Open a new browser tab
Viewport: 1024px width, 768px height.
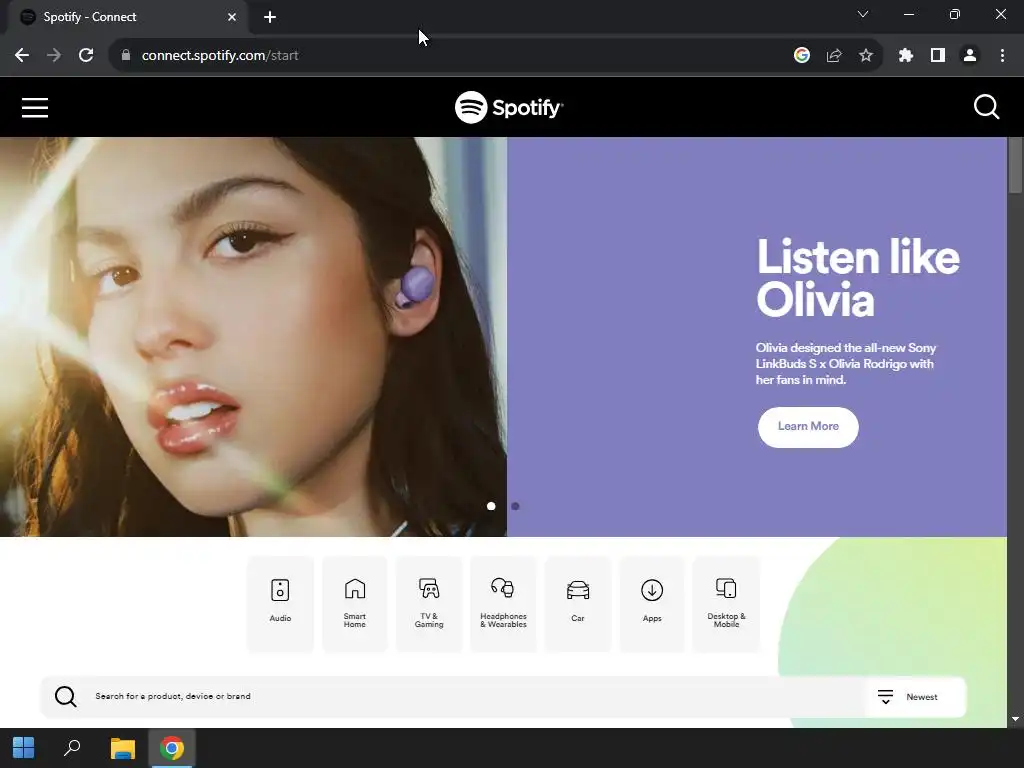click(x=270, y=17)
